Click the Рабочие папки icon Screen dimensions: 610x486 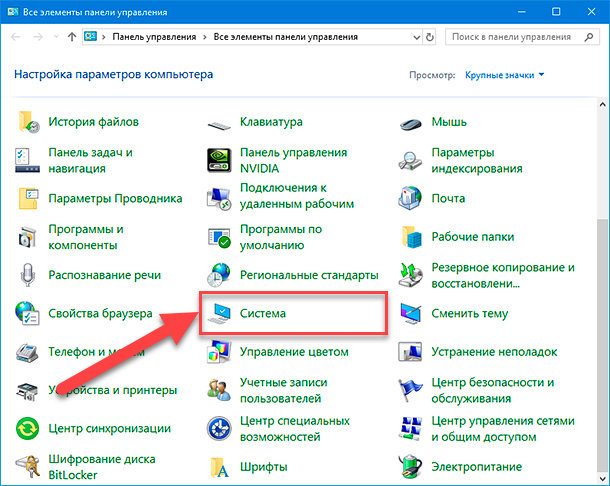411,237
